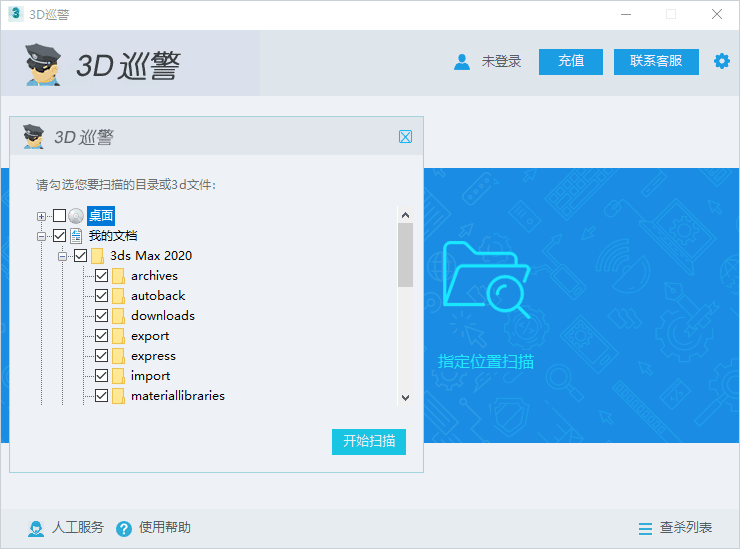The width and height of the screenshot is (740, 549).
Task: Select the export folder item
Action: click(149, 336)
